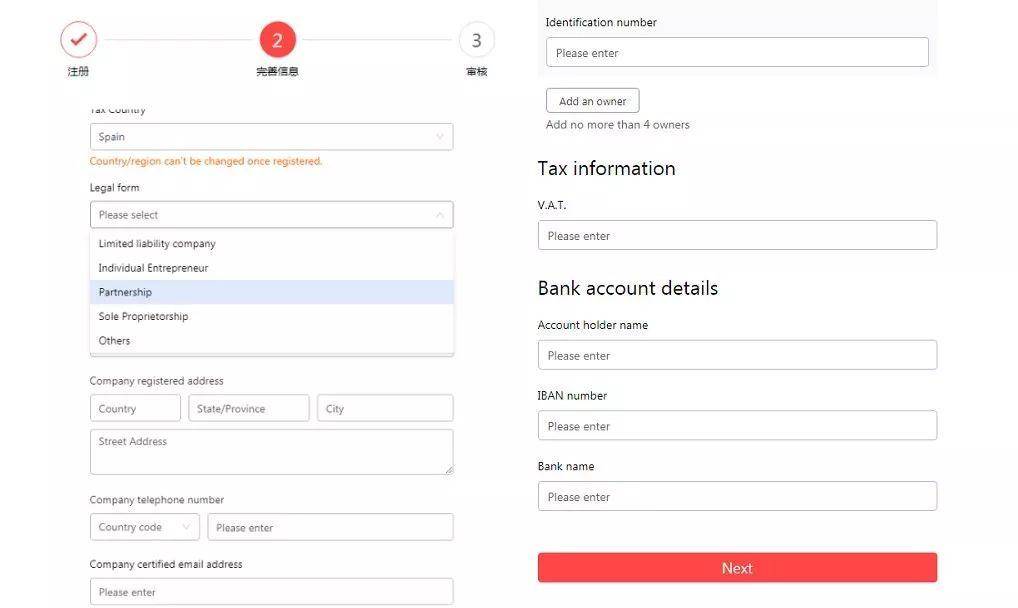This screenshot has width=1018, height=608.
Task: Select the Partnership option
Action: 125,292
